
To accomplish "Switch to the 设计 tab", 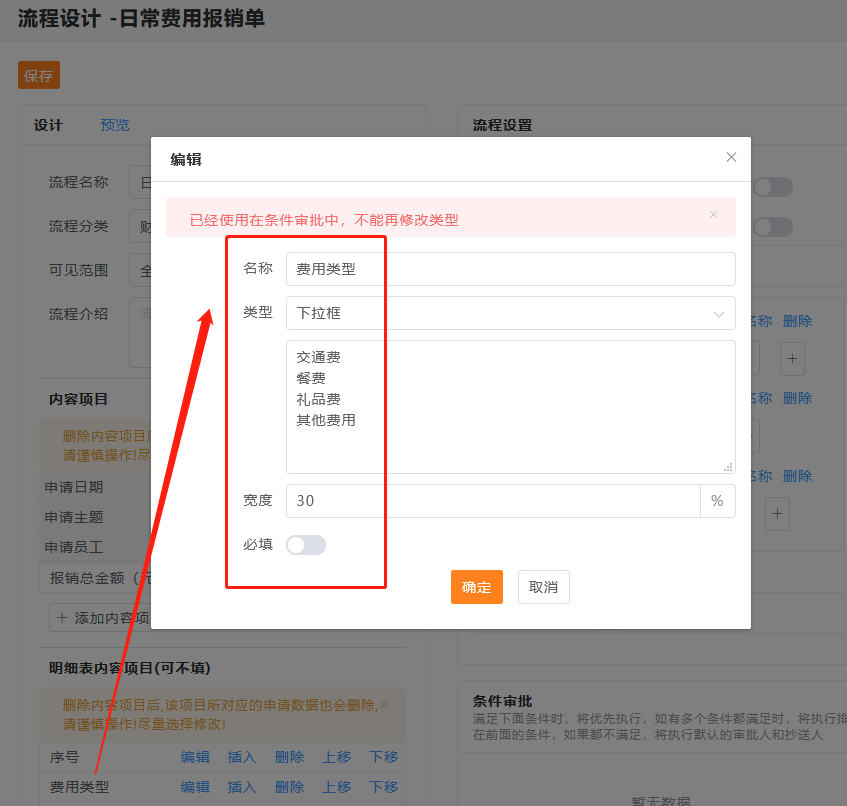I will pyautogui.click(x=48, y=125).
